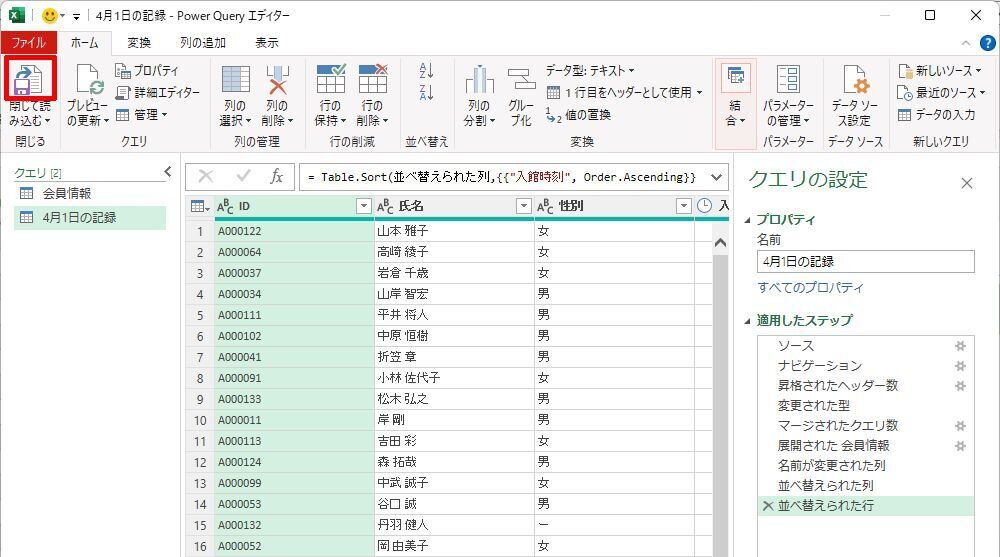1000x557 pixels.
Task: Select the 4月1日の記録 query
Action: tap(89, 218)
